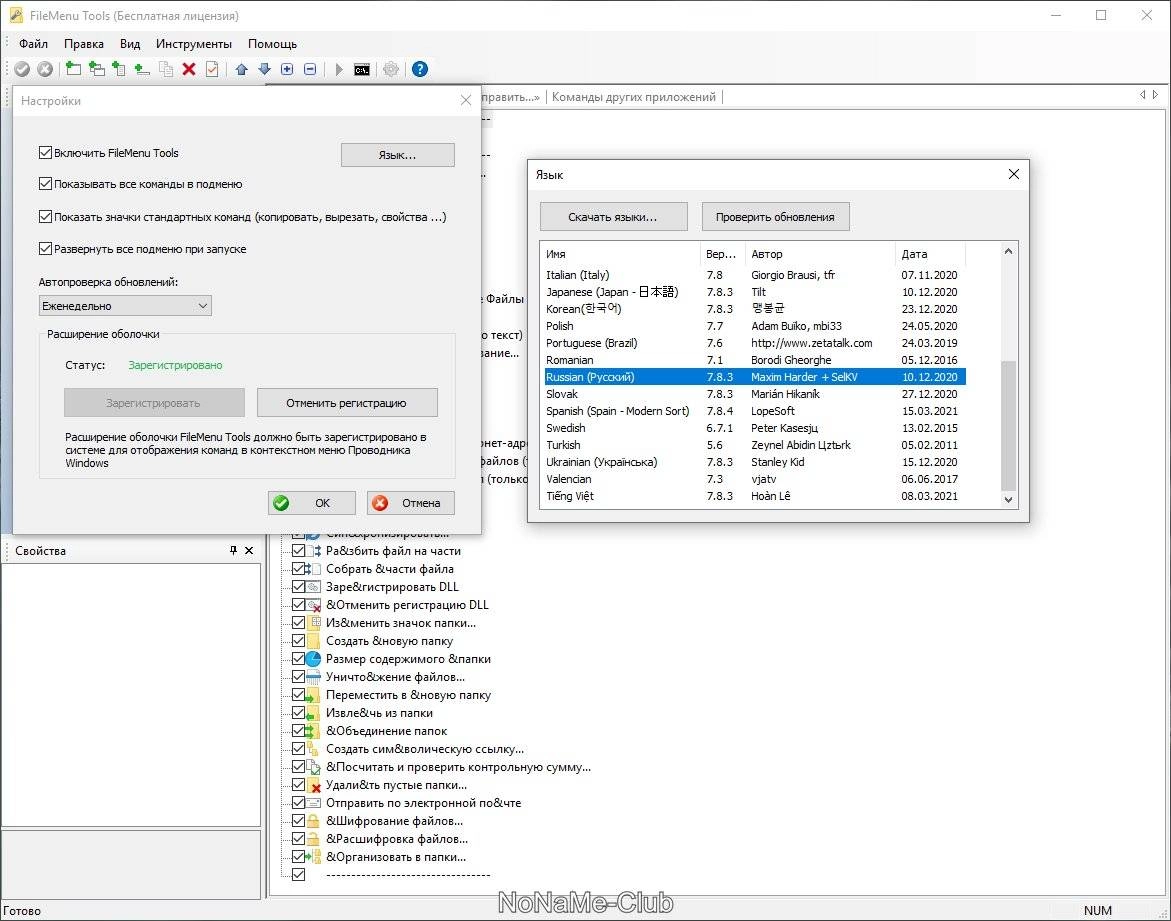Click the padlock icon beside &Шифрование файлов
This screenshot has height=921, width=1171.
coord(314,821)
